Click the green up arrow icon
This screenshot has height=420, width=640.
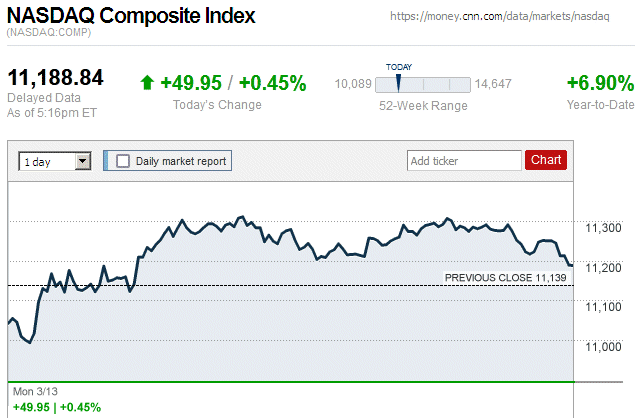coord(148,83)
